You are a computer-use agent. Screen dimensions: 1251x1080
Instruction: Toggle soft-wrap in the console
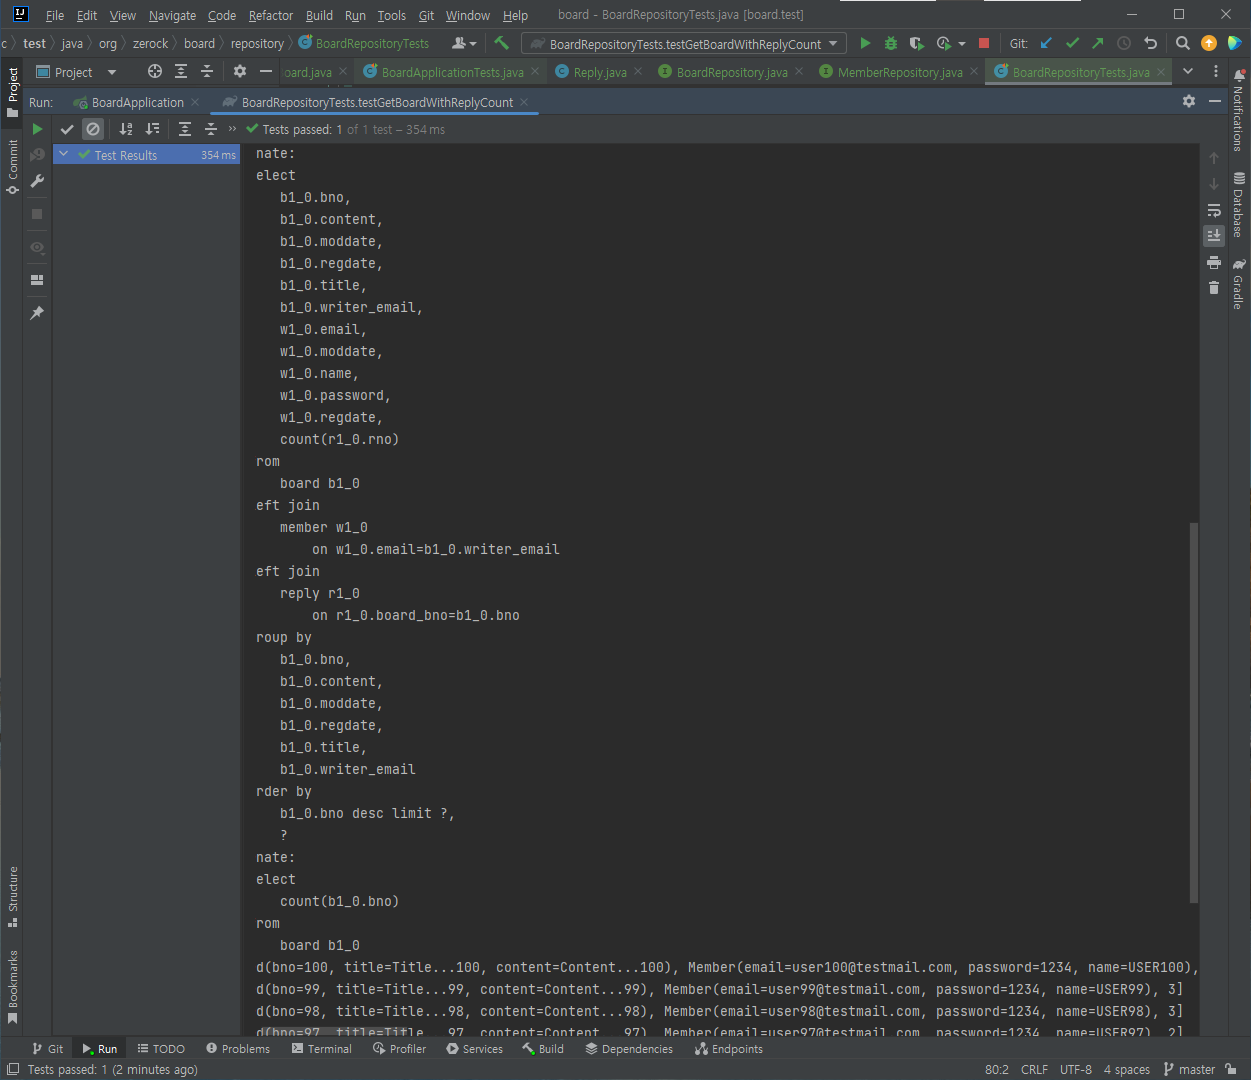pyautogui.click(x=1214, y=210)
